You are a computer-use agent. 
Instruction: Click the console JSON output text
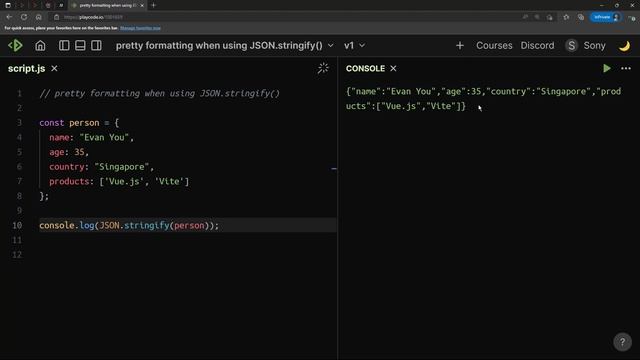(x=483, y=98)
